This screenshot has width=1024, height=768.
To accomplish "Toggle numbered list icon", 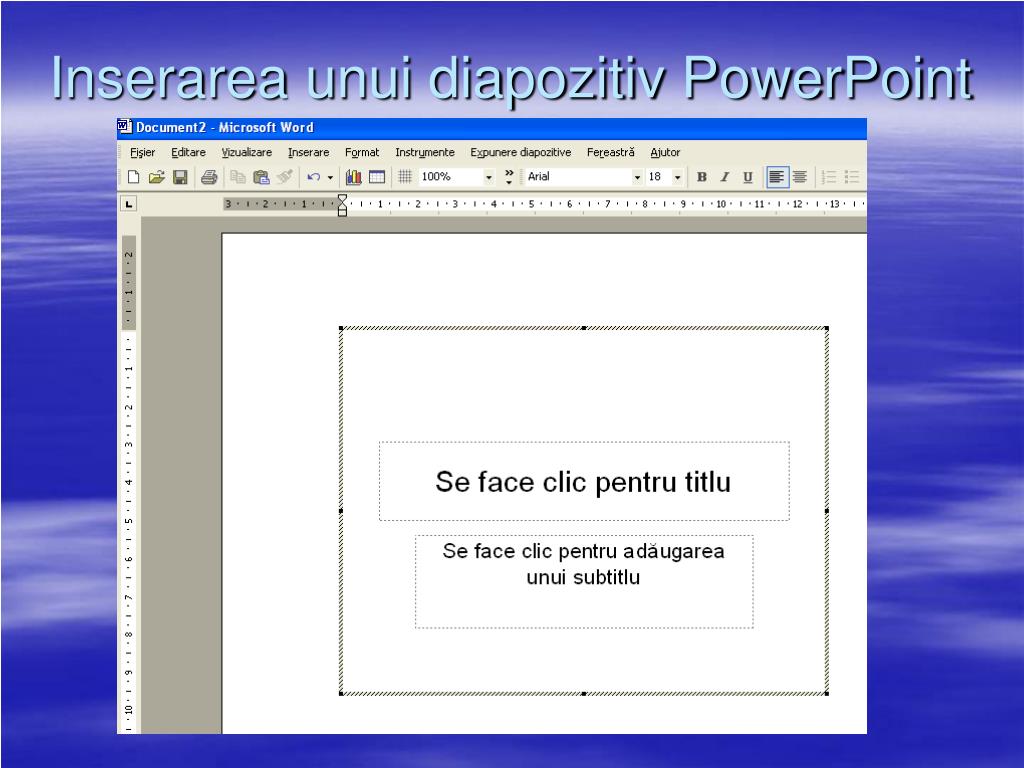I will tap(829, 177).
